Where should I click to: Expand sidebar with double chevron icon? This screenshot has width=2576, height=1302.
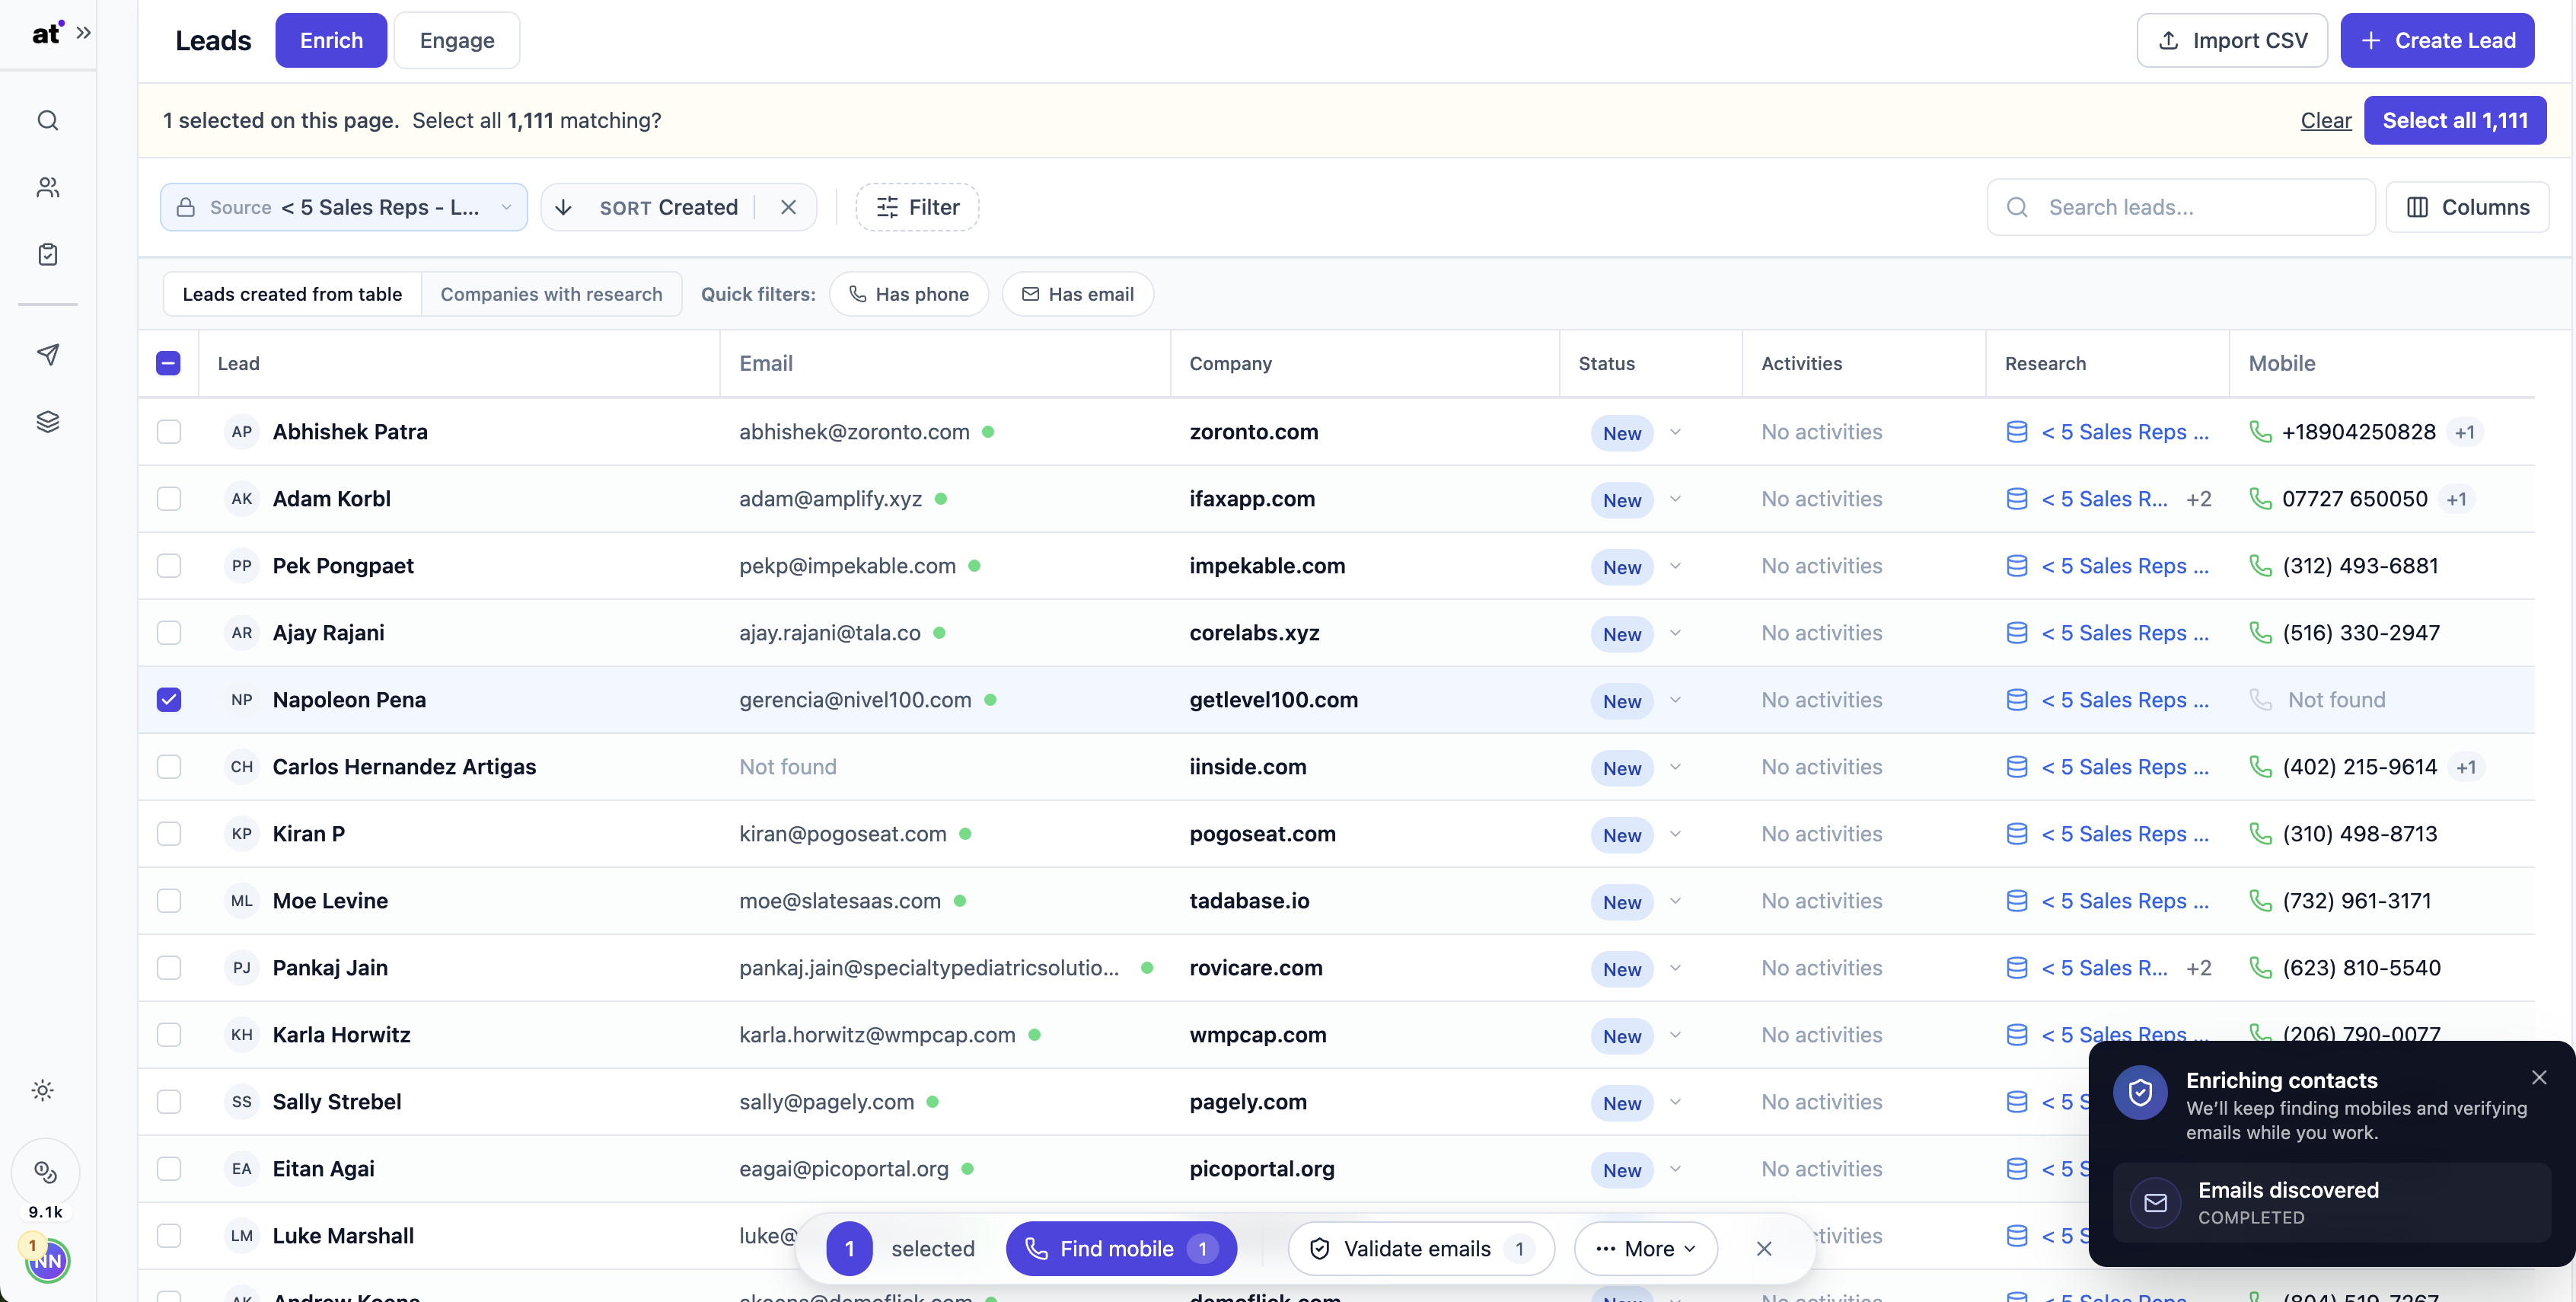click(84, 33)
